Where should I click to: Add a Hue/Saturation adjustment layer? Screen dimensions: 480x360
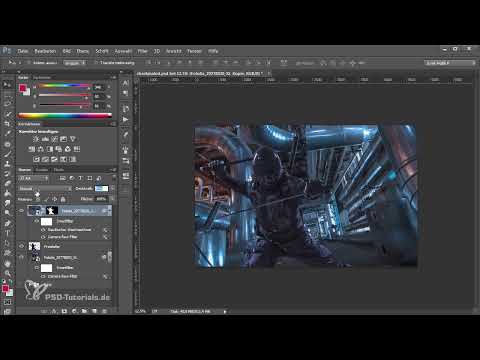[x=31, y=149]
